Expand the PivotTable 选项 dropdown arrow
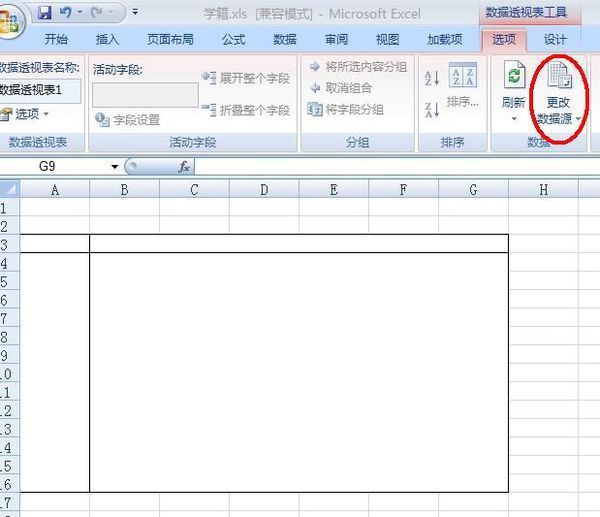Image resolution: width=600 pixels, height=517 pixels. pos(46,114)
